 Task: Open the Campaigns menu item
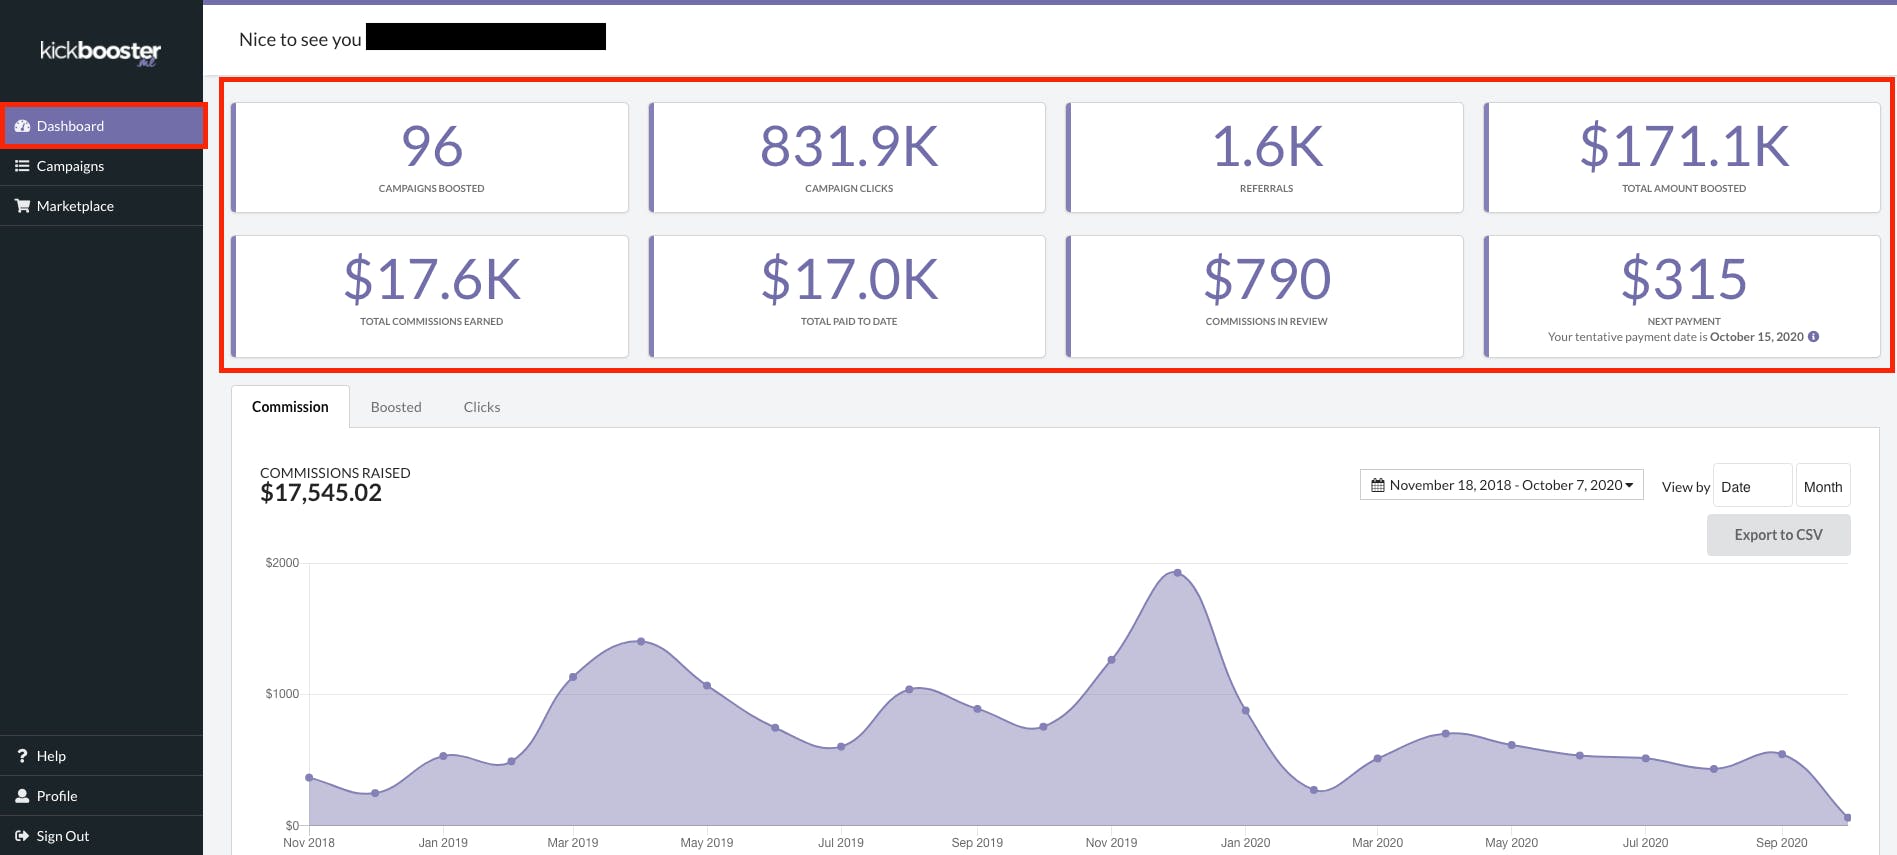tap(102, 166)
